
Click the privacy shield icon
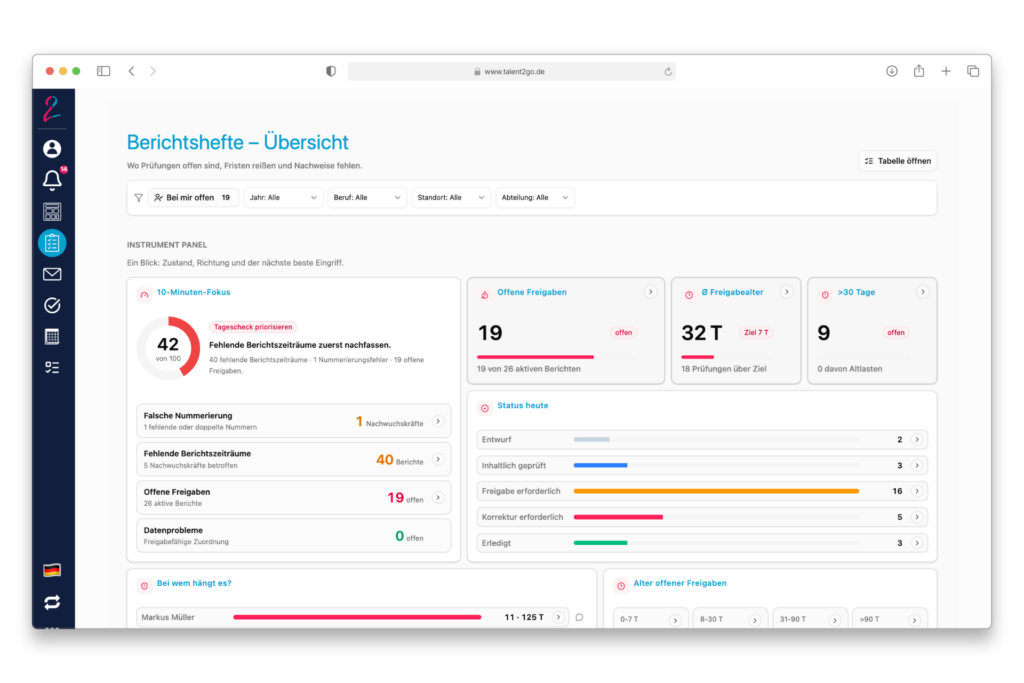coord(331,71)
